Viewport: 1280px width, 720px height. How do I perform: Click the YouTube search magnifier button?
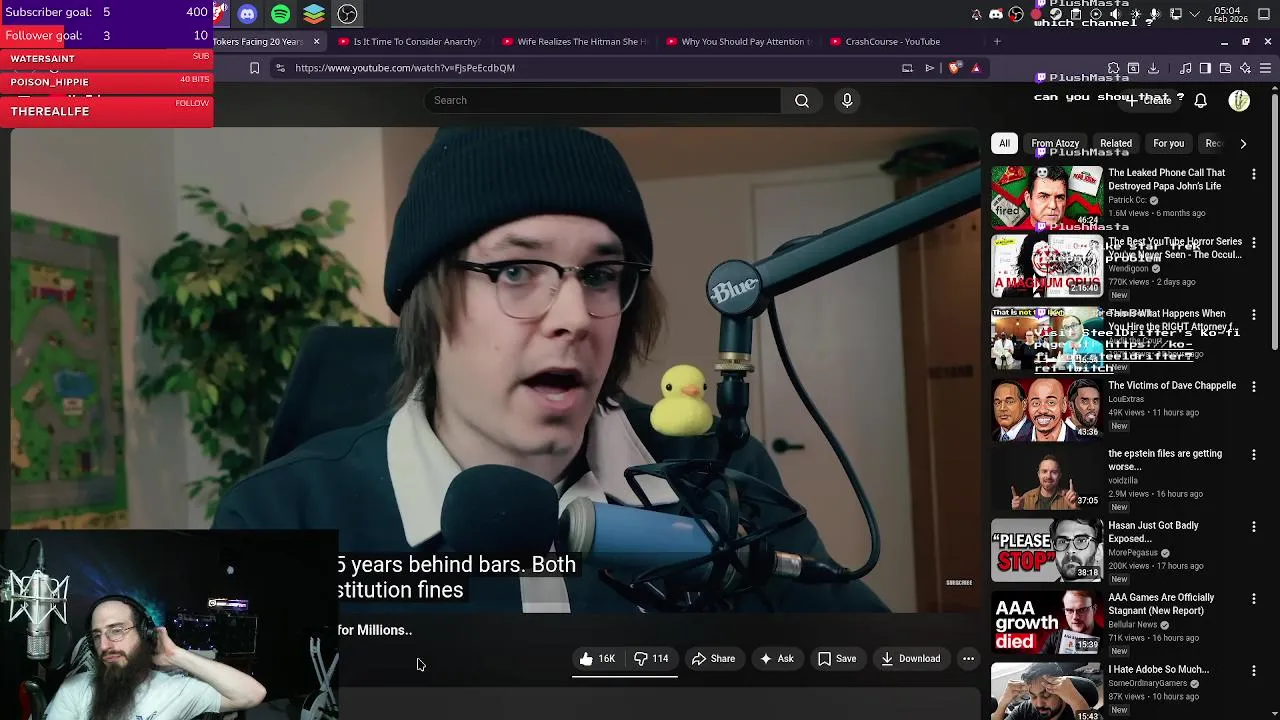(x=802, y=100)
